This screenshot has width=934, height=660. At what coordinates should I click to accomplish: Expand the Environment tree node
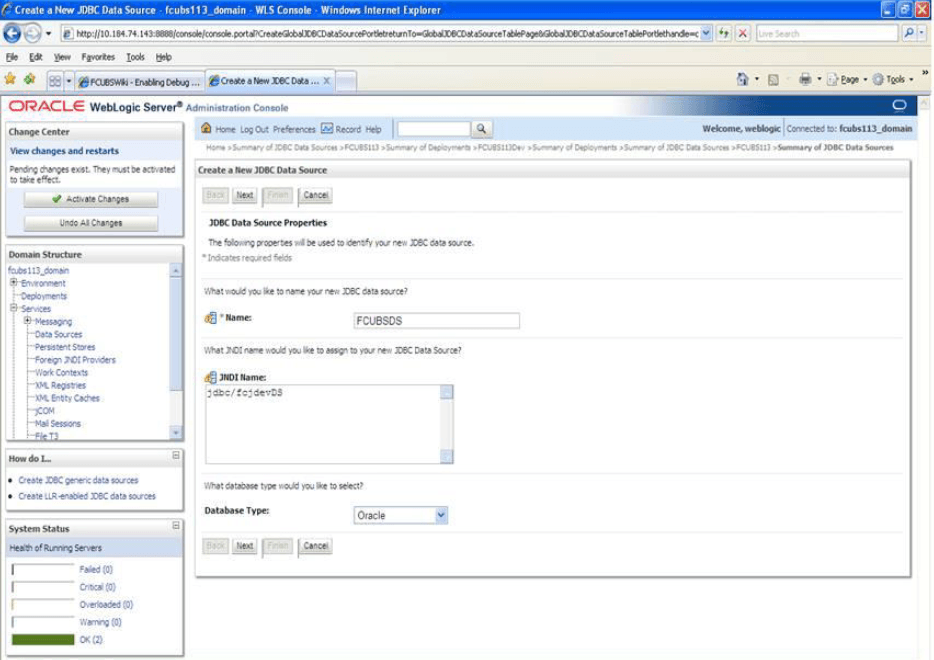[x=14, y=282]
